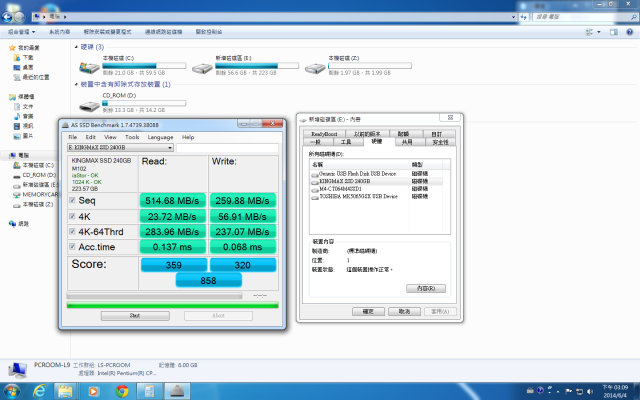640x400 pixels.
Task: Open the address bar history dropdown arrow
Action: pos(513,17)
